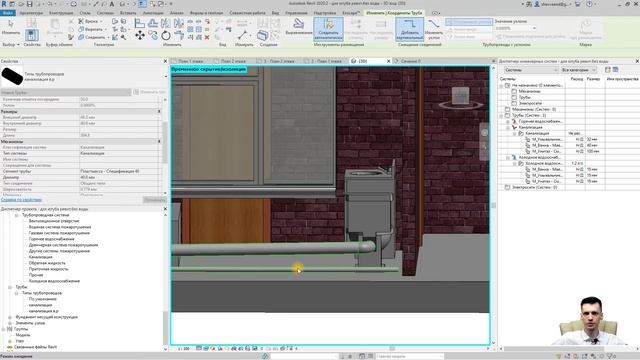Open the Системы dropdown in System Browser
The height and width of the screenshot is (360, 640).
point(531,70)
